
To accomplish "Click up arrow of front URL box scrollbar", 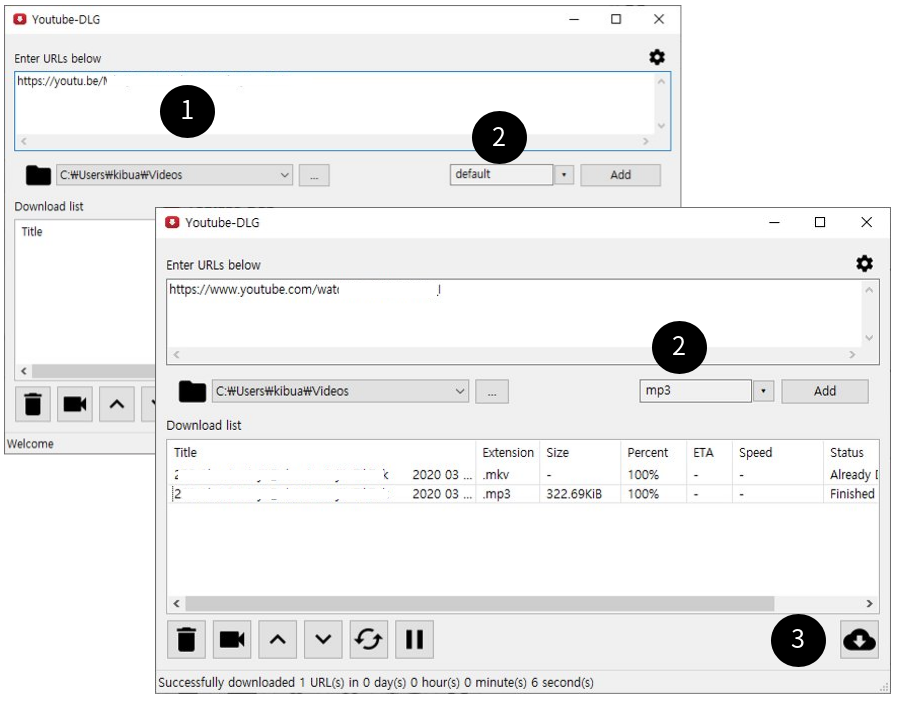I will coord(869,290).
